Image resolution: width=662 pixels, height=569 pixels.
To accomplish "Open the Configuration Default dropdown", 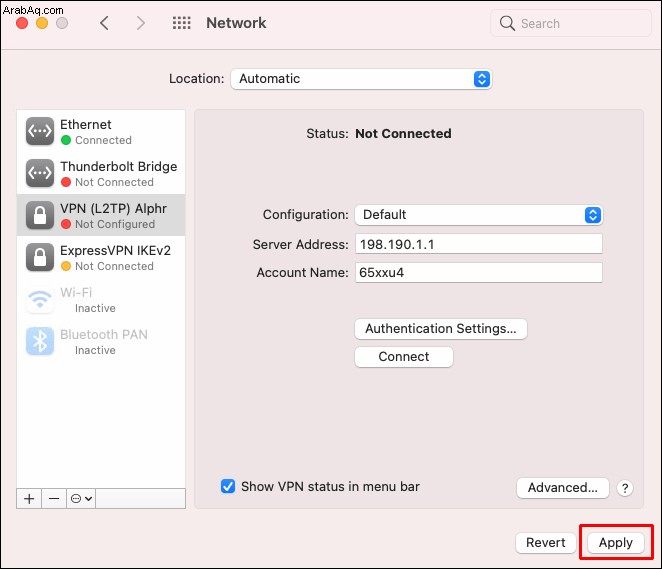I will [479, 215].
